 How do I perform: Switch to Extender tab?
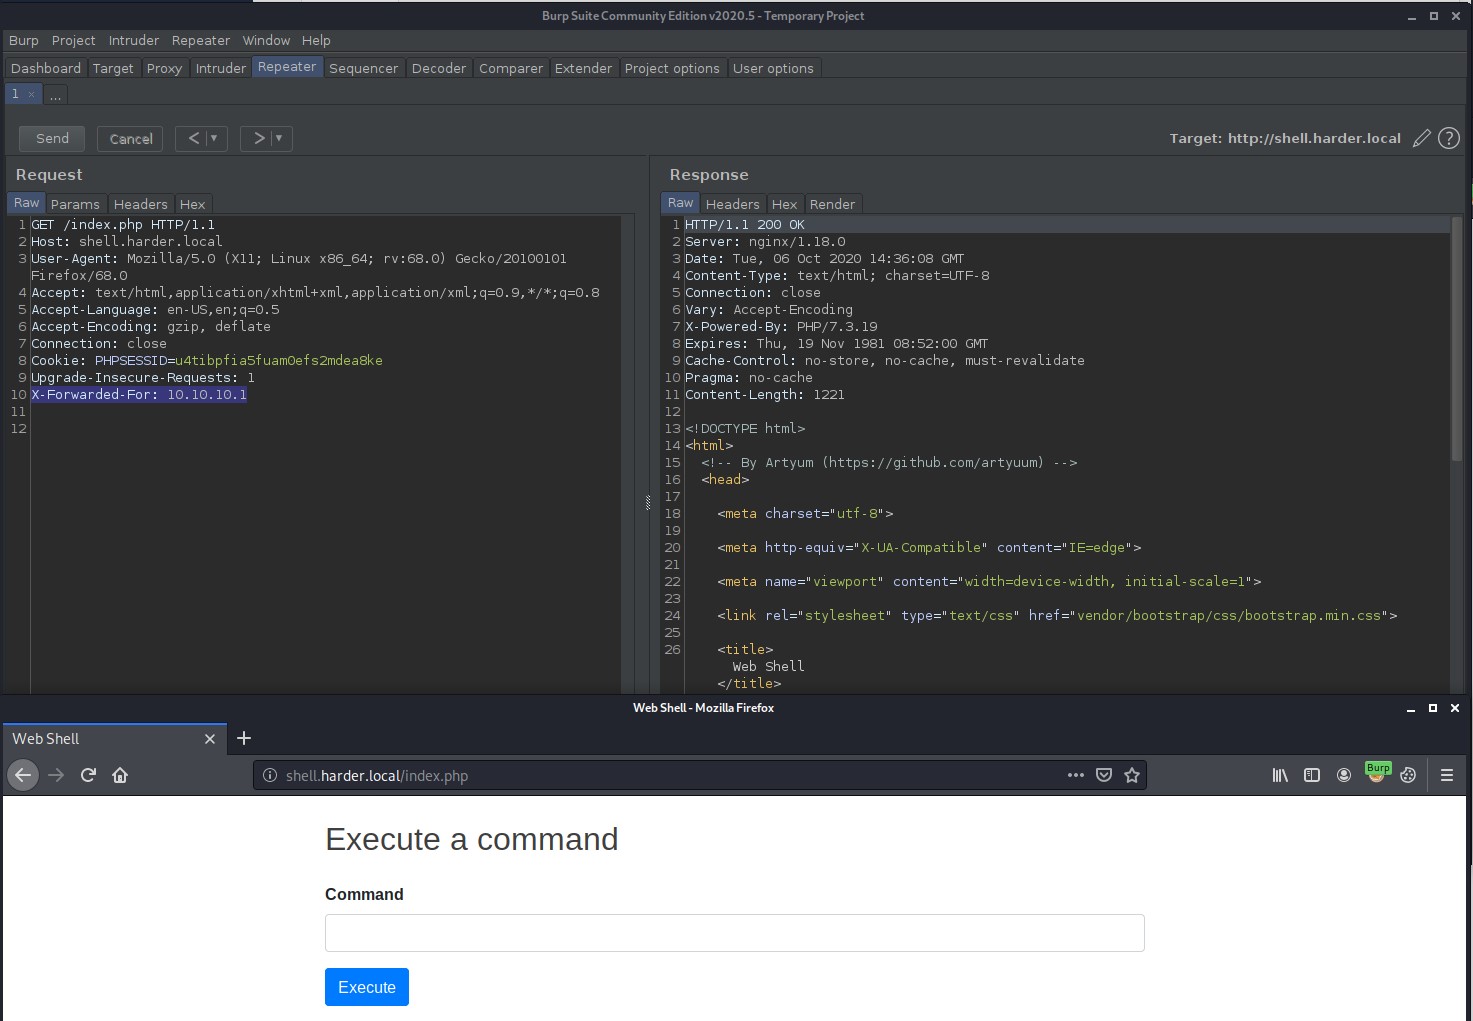click(583, 68)
